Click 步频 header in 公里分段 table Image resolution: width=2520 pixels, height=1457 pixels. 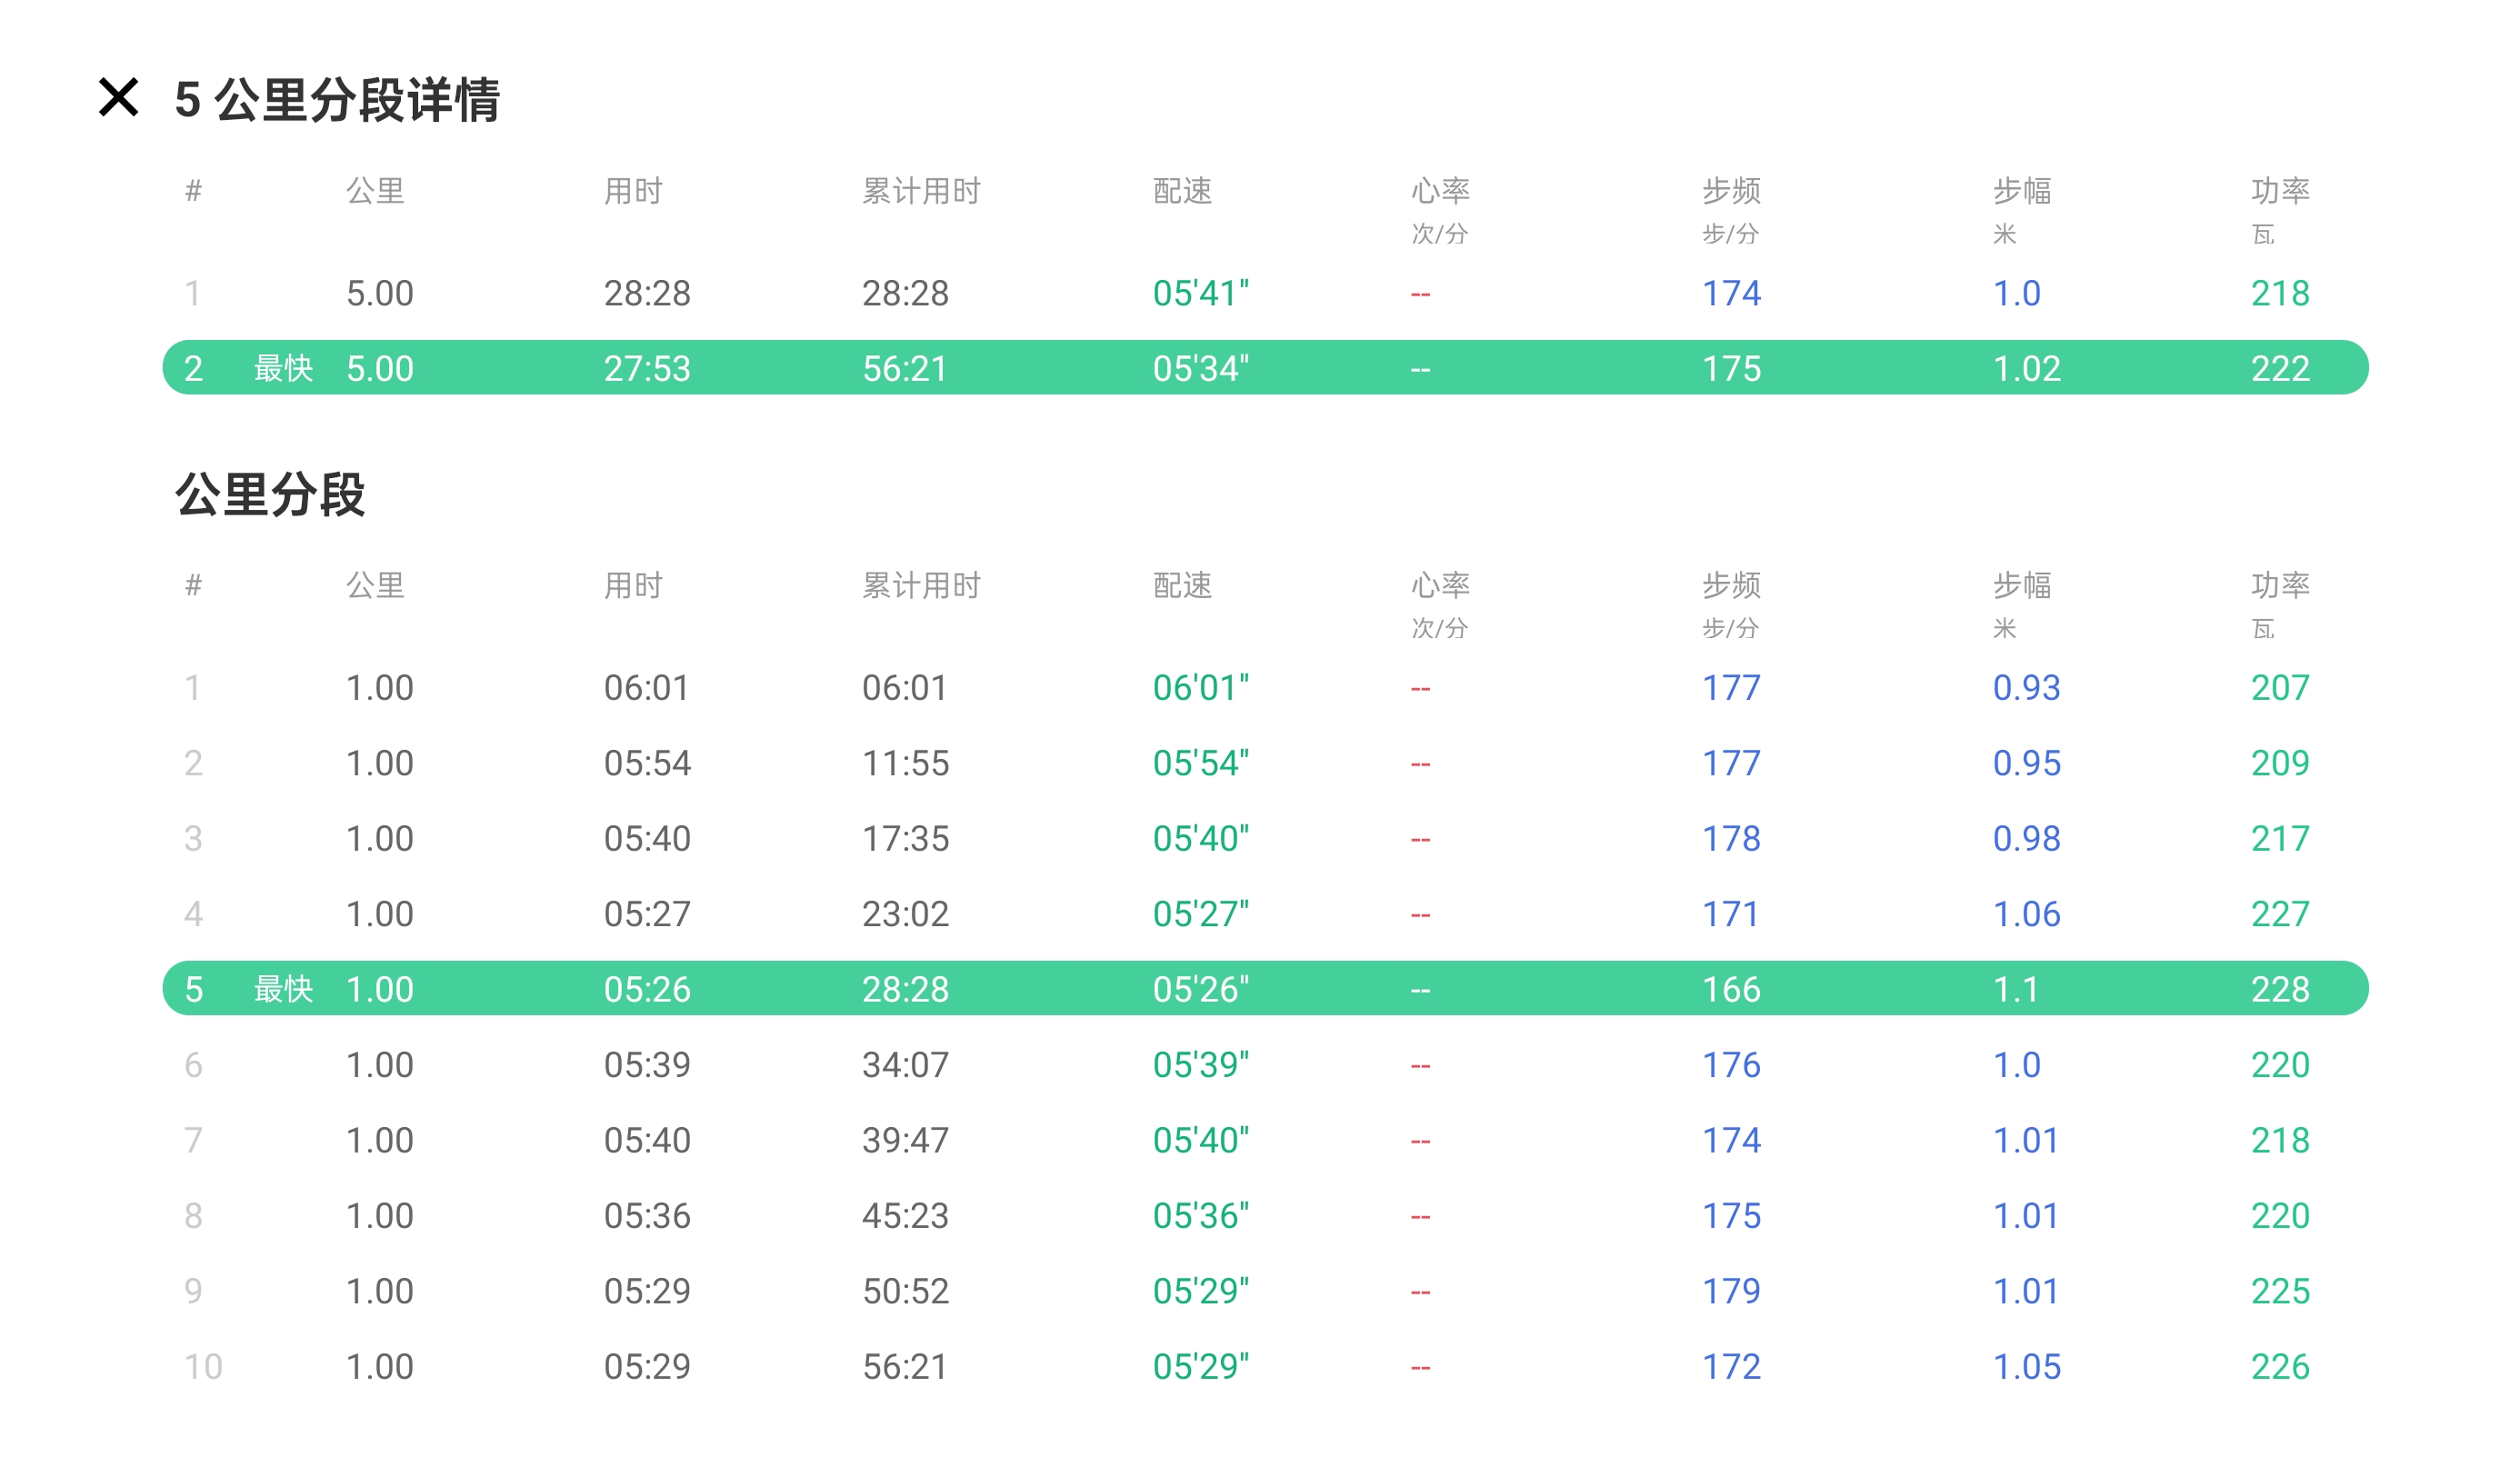point(1731,585)
